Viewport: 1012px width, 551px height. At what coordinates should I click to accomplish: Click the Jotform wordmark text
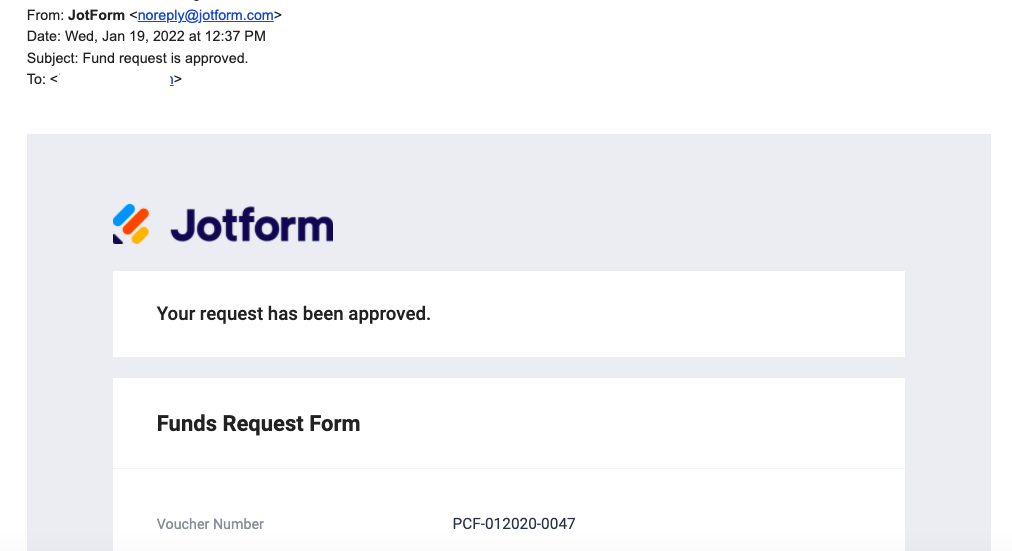click(x=251, y=225)
